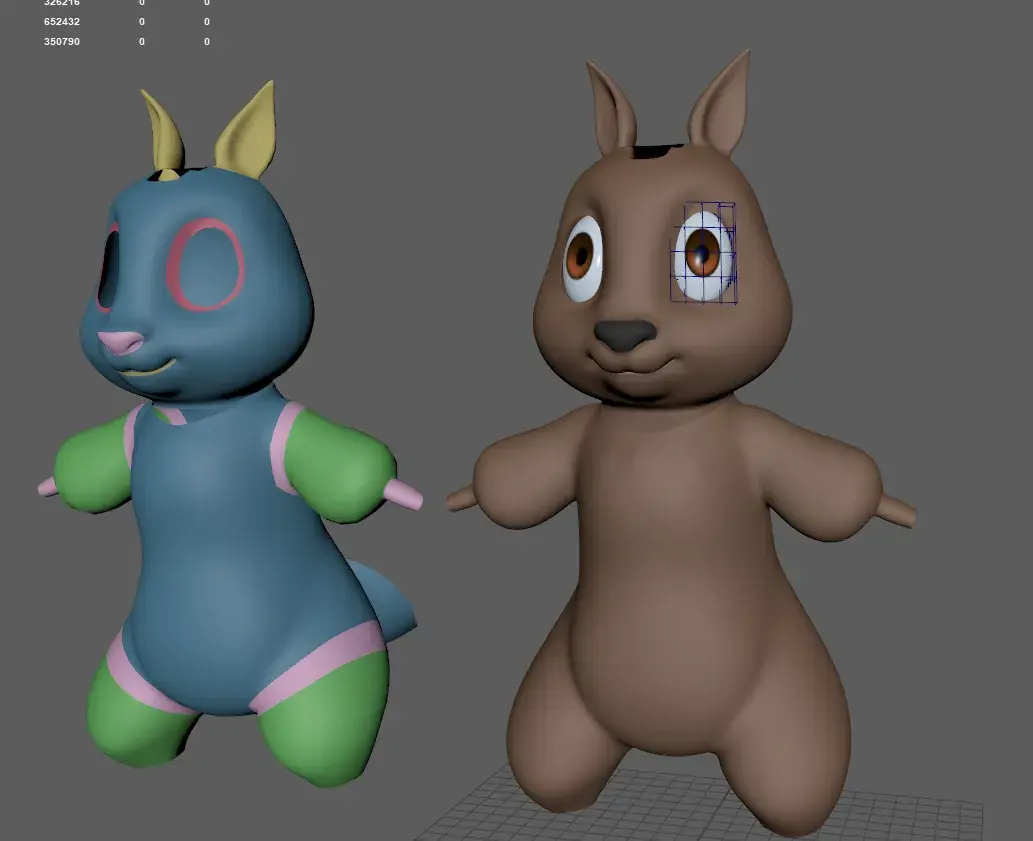Click the 652432 poly count readout
Viewport: 1033px width, 841px height.
pyautogui.click(x=62, y=22)
